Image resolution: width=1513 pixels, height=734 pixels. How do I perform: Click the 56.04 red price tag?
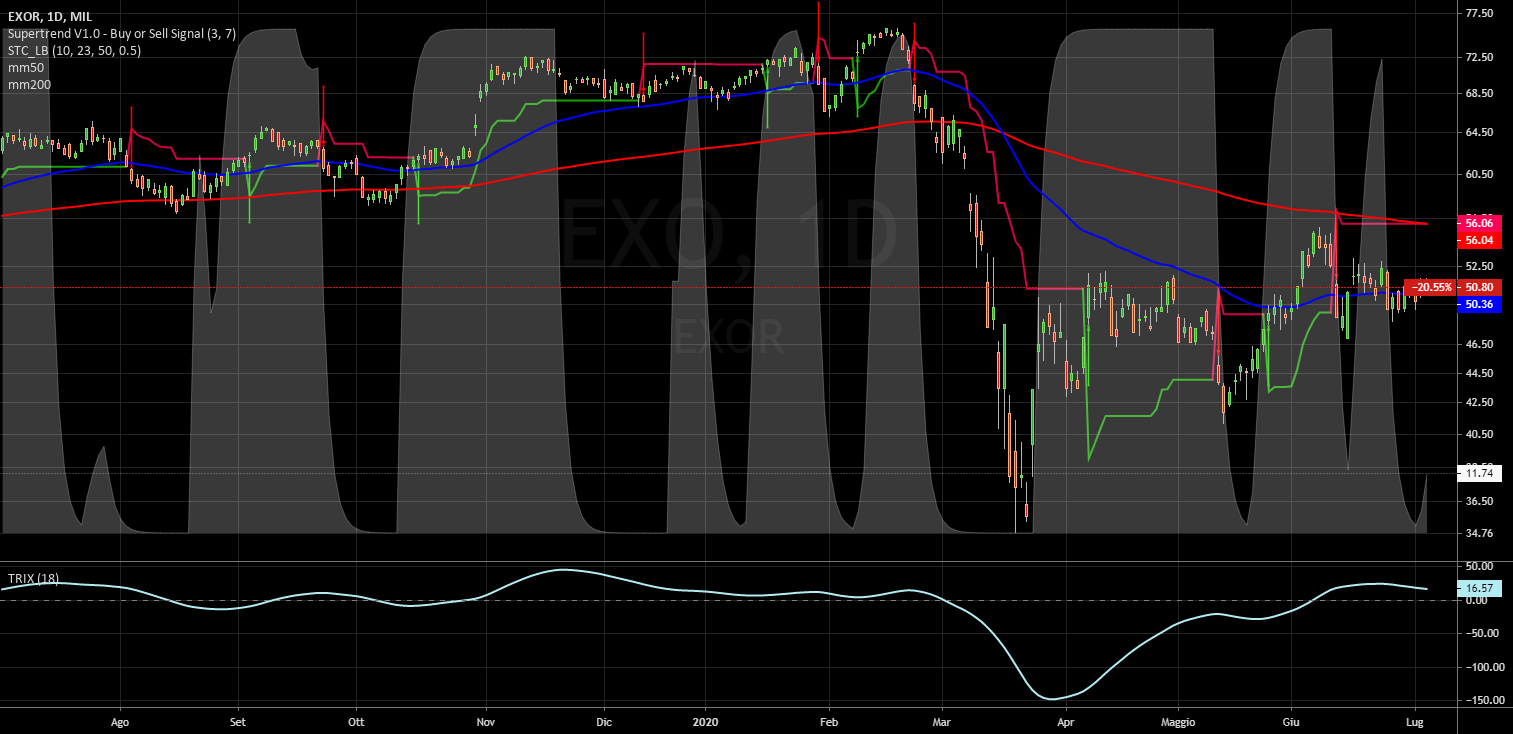[1479, 241]
